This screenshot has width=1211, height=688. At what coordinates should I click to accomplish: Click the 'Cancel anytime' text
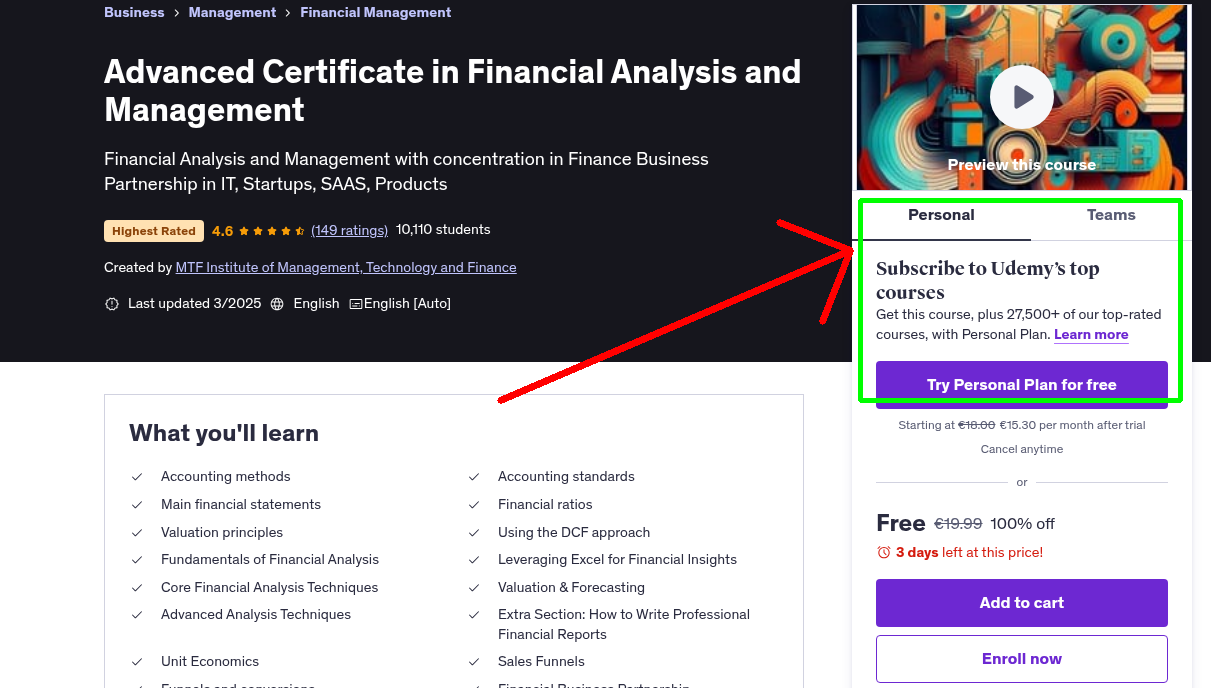coord(1022,450)
